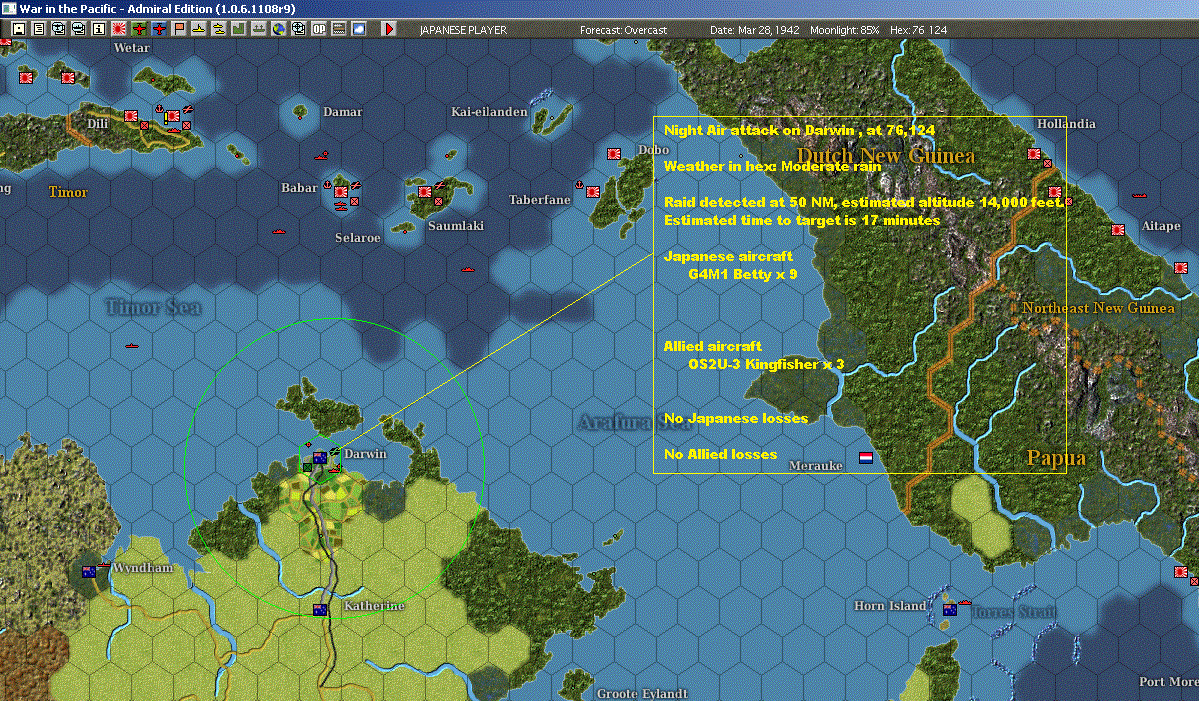The height and width of the screenshot is (701, 1199).
Task: Click the 'No Allied losses' line
Action: (720, 454)
